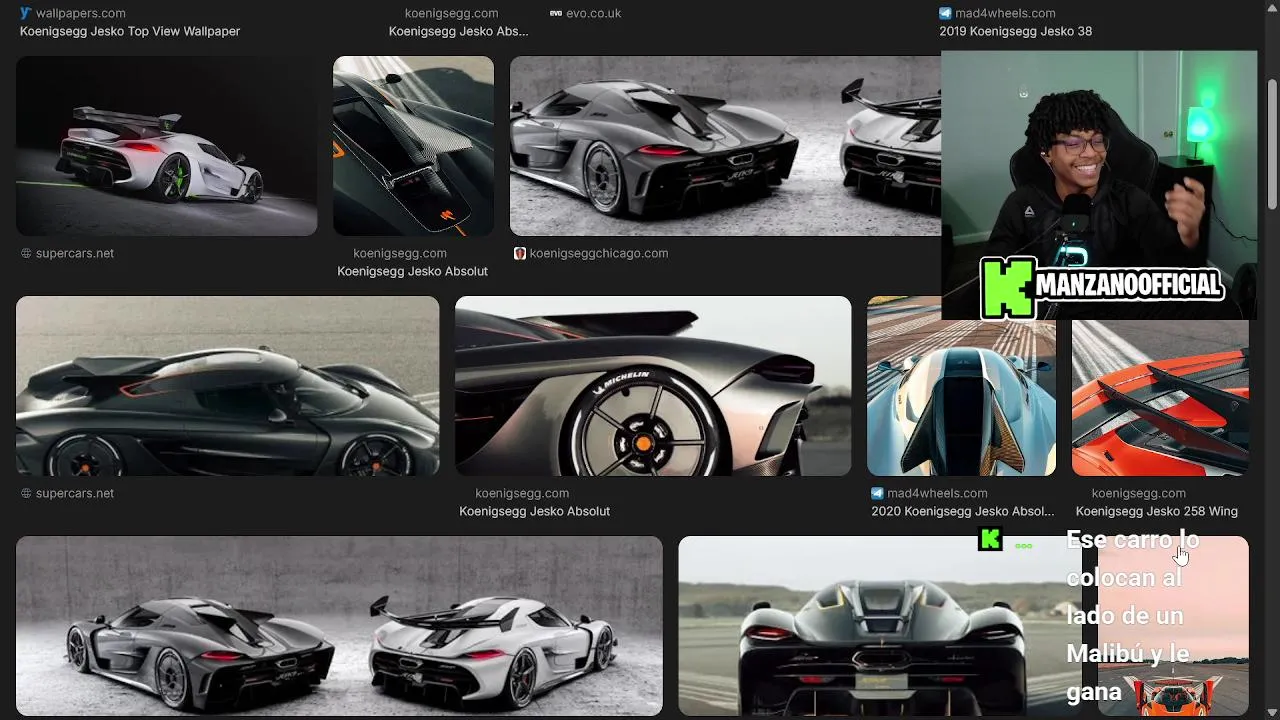
Task: Open the white Jesko rear-view thumbnail
Action: [x=167, y=146]
